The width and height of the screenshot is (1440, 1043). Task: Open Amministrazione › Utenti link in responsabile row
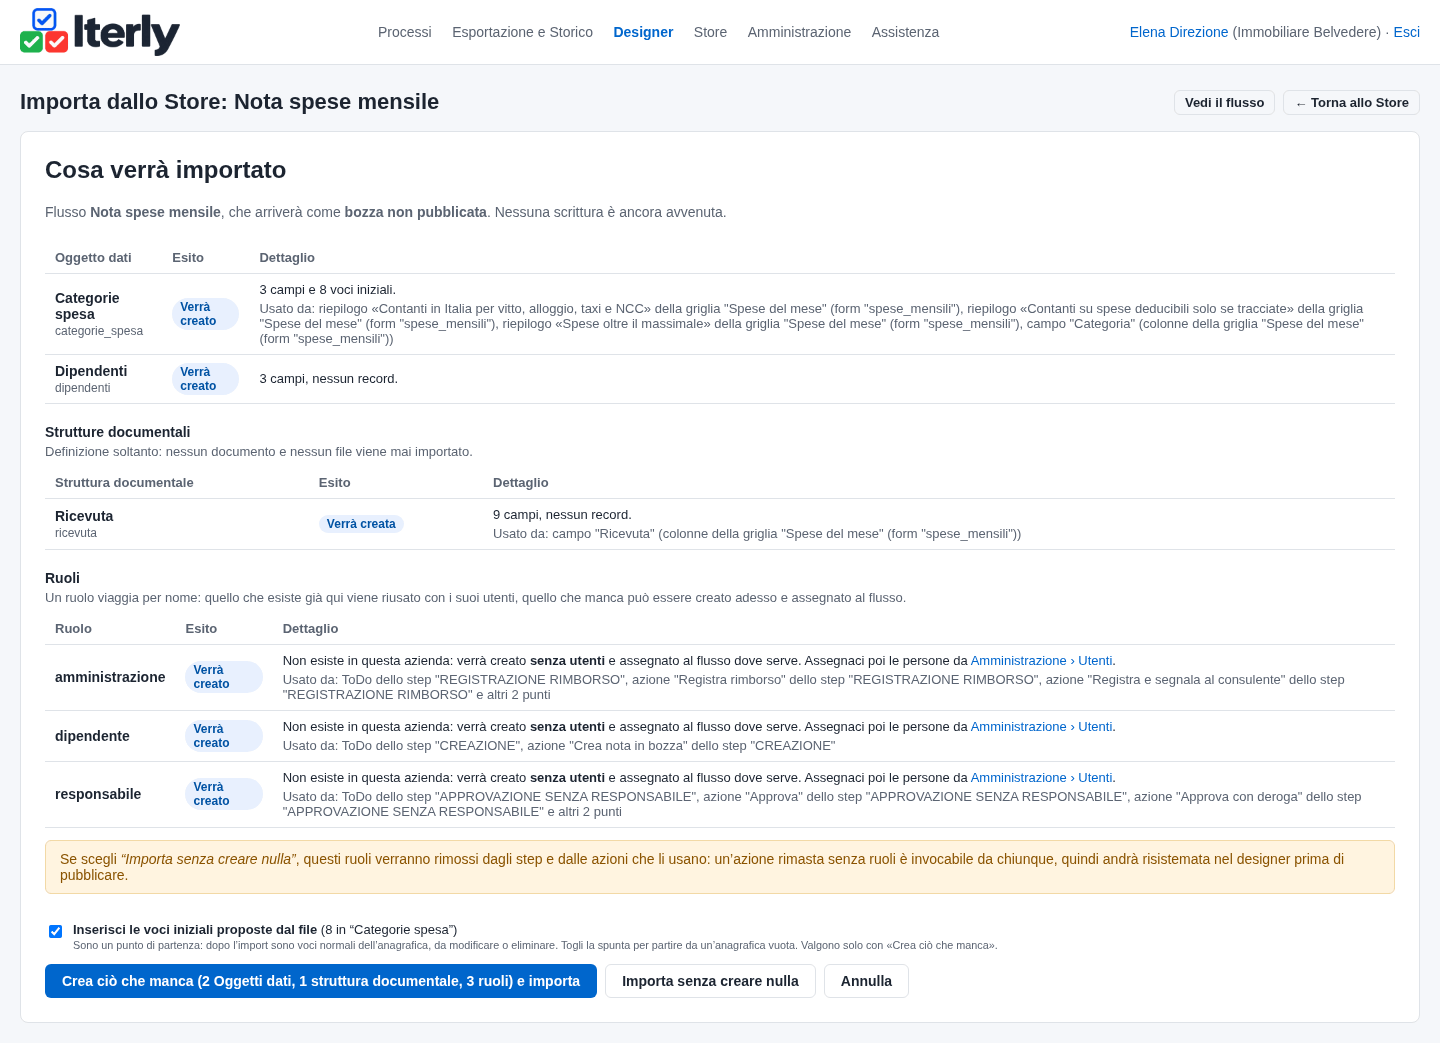pyautogui.click(x=1041, y=778)
